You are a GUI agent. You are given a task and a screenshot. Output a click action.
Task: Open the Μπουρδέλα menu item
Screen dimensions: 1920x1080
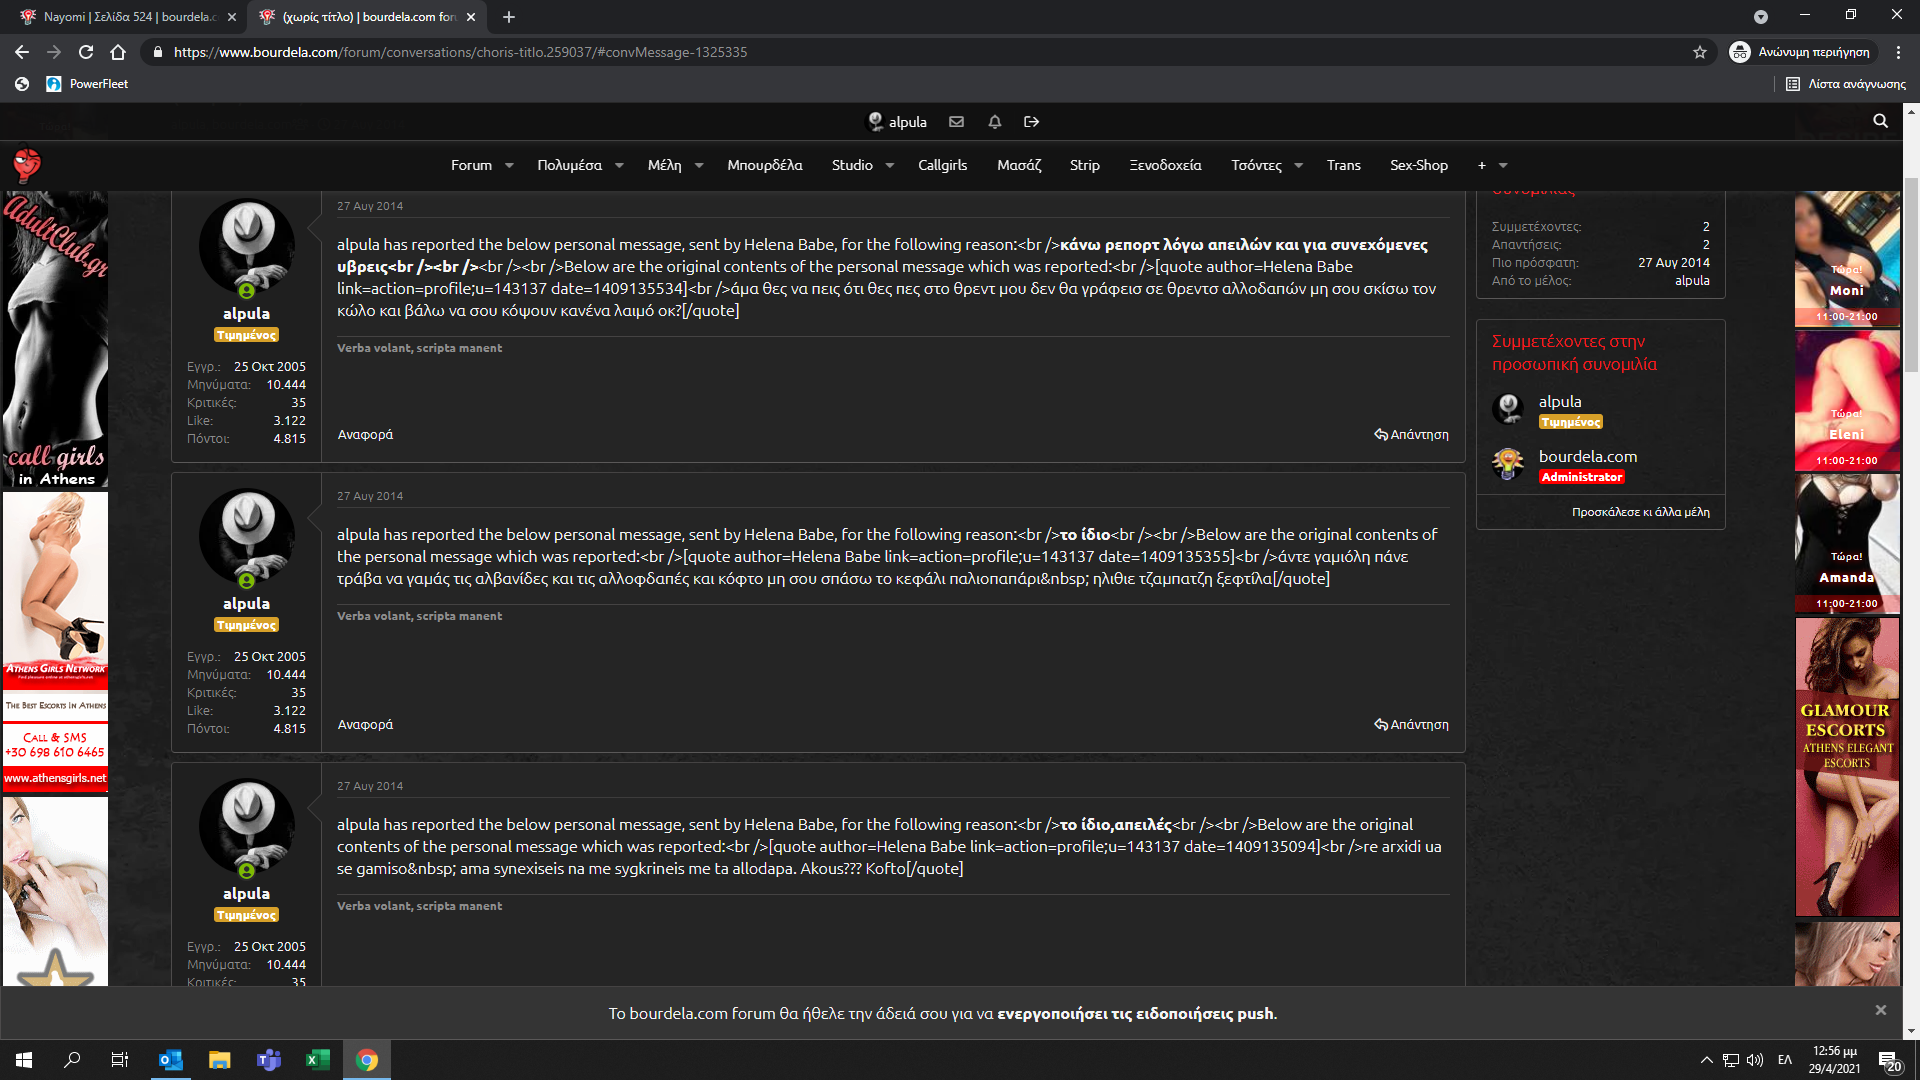pyautogui.click(x=764, y=165)
